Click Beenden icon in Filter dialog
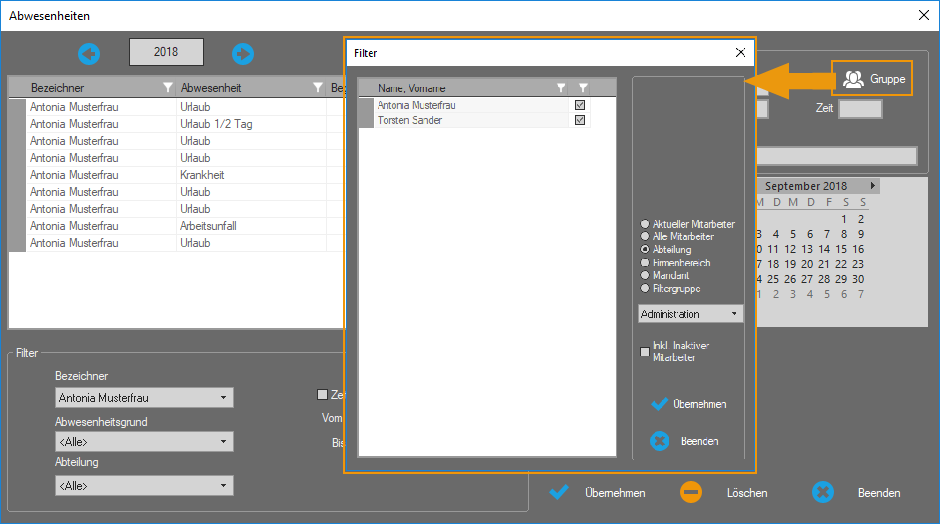The image size is (940, 524). point(659,441)
